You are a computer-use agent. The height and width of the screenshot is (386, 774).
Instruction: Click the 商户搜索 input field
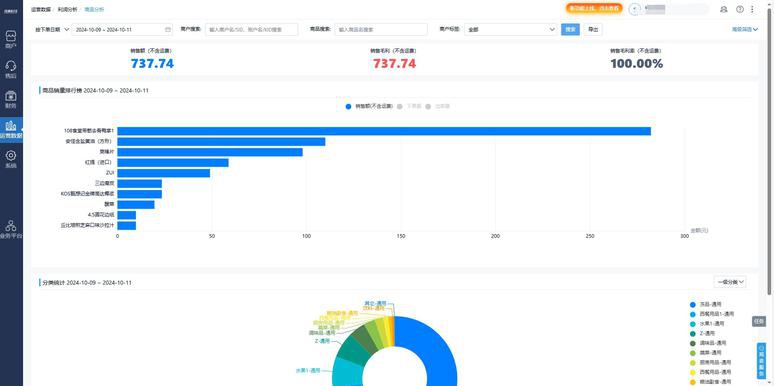coord(251,30)
